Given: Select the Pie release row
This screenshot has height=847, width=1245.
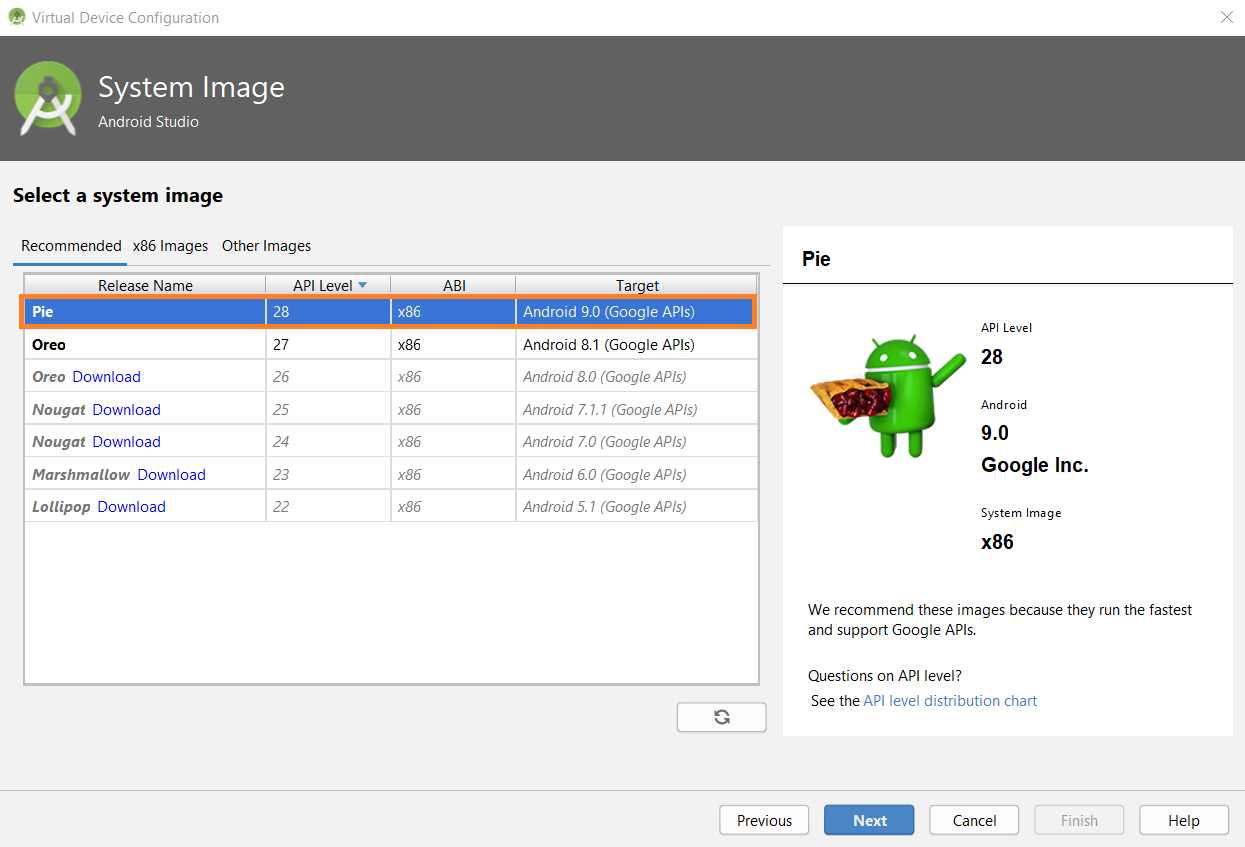Looking at the screenshot, I should (x=391, y=312).
